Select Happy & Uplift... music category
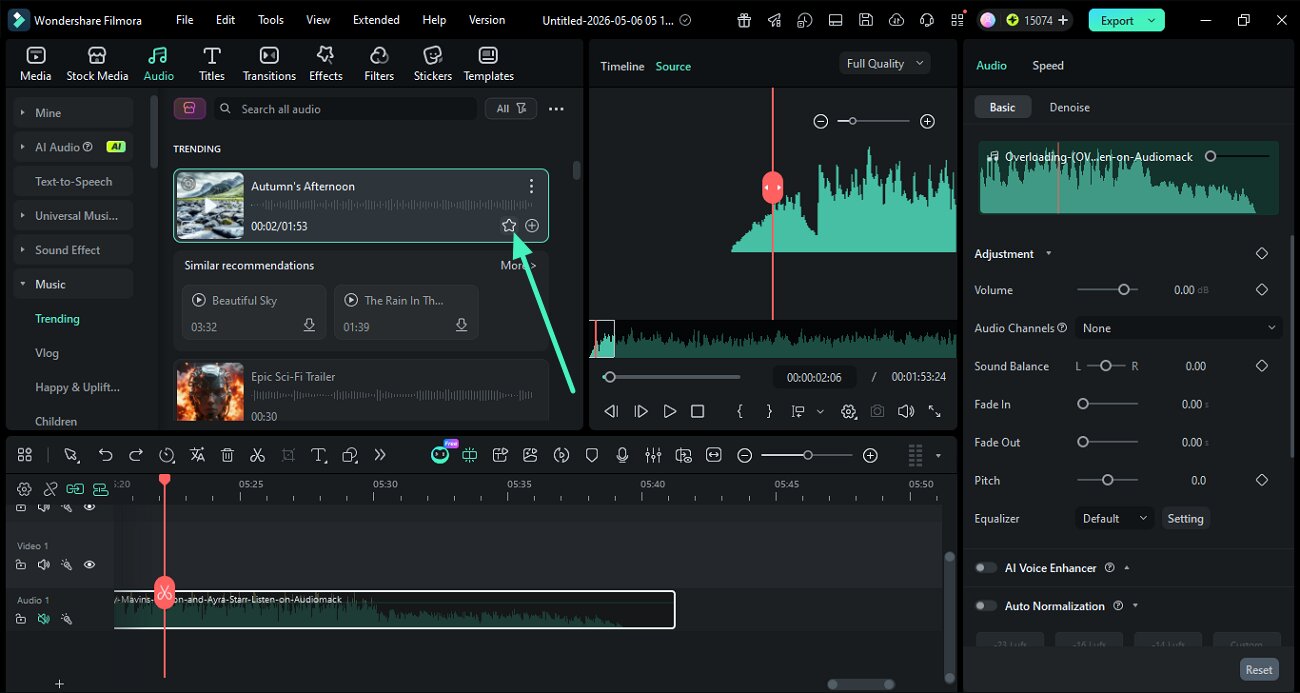Screen dimensions: 1300x693 (77, 387)
